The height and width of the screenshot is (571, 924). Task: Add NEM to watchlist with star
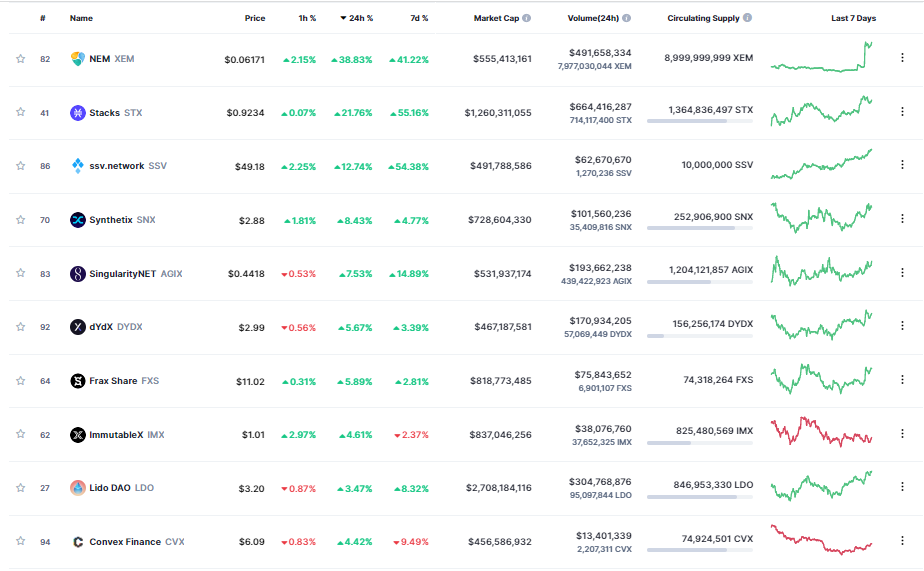pyautogui.click(x=21, y=58)
